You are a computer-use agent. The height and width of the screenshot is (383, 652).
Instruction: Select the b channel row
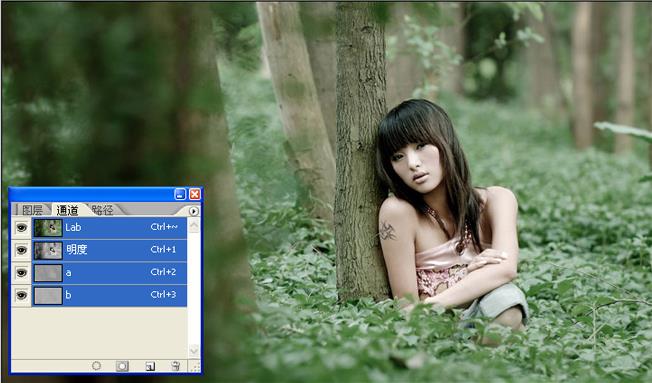[x=109, y=295]
